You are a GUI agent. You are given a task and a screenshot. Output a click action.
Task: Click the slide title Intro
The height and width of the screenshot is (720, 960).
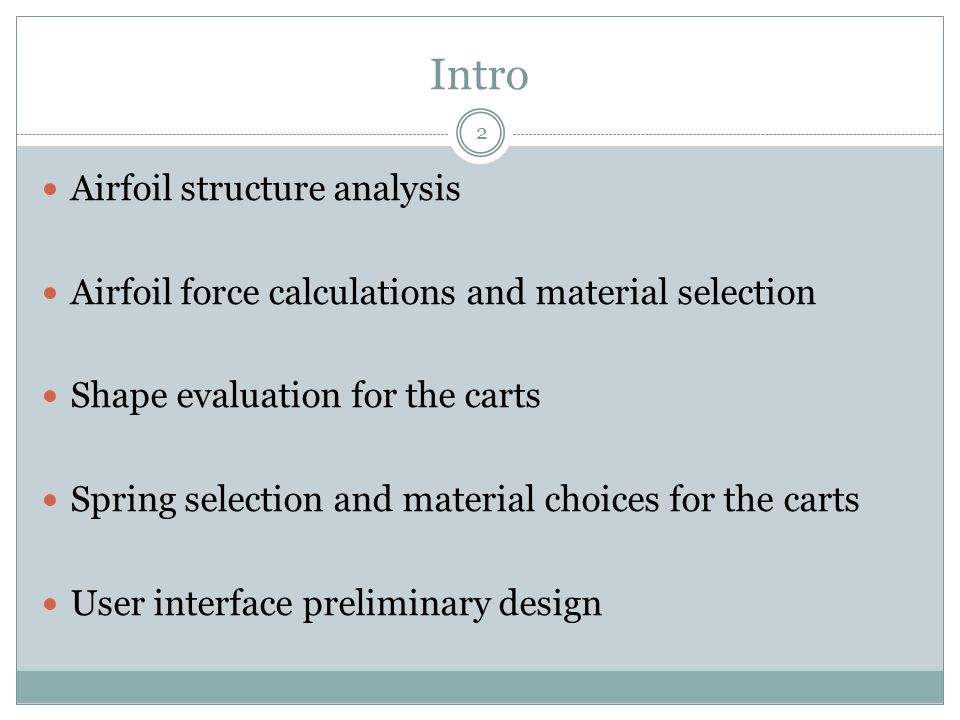click(479, 75)
